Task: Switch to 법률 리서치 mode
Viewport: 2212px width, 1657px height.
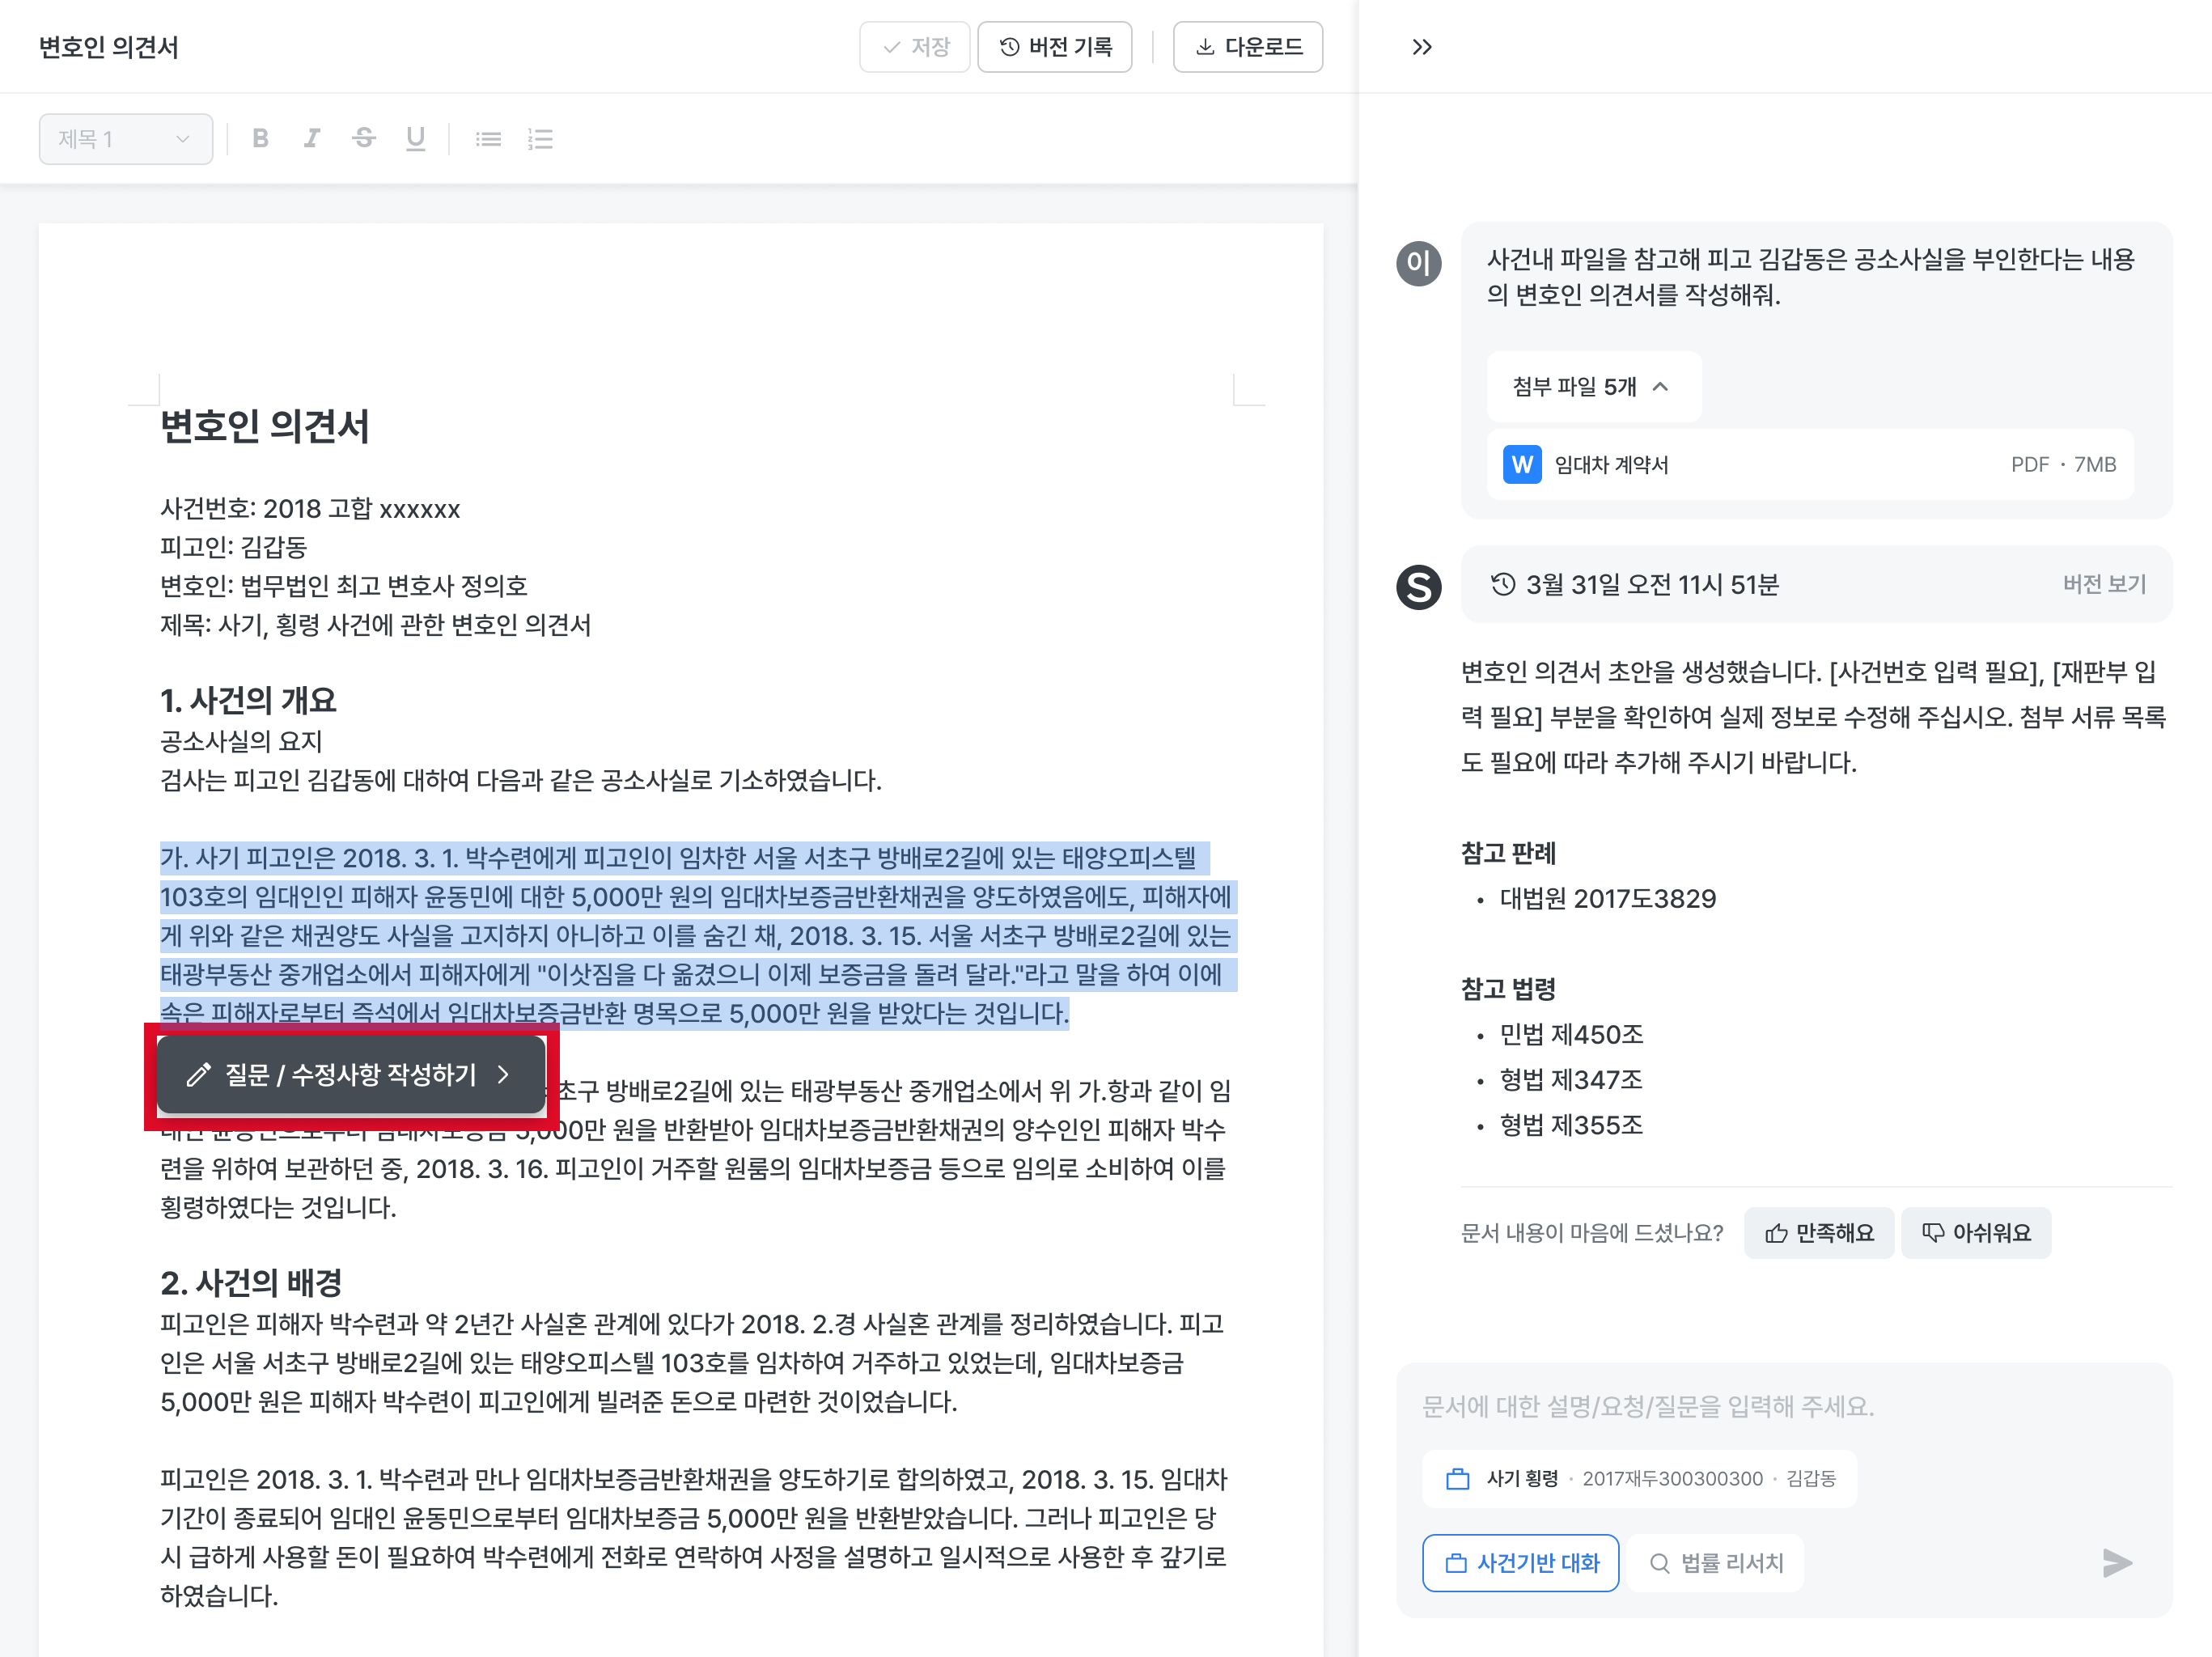Action: click(1716, 1562)
